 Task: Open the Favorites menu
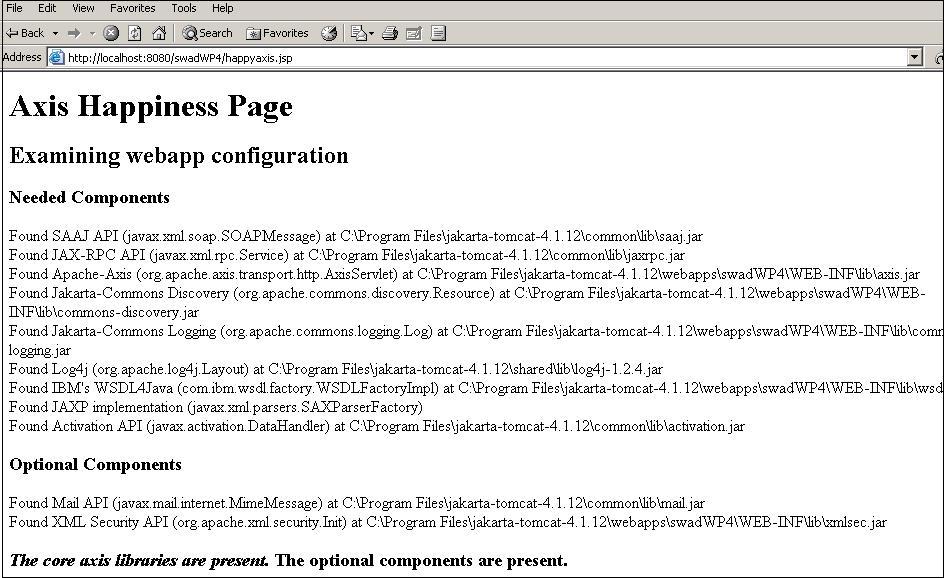point(132,8)
